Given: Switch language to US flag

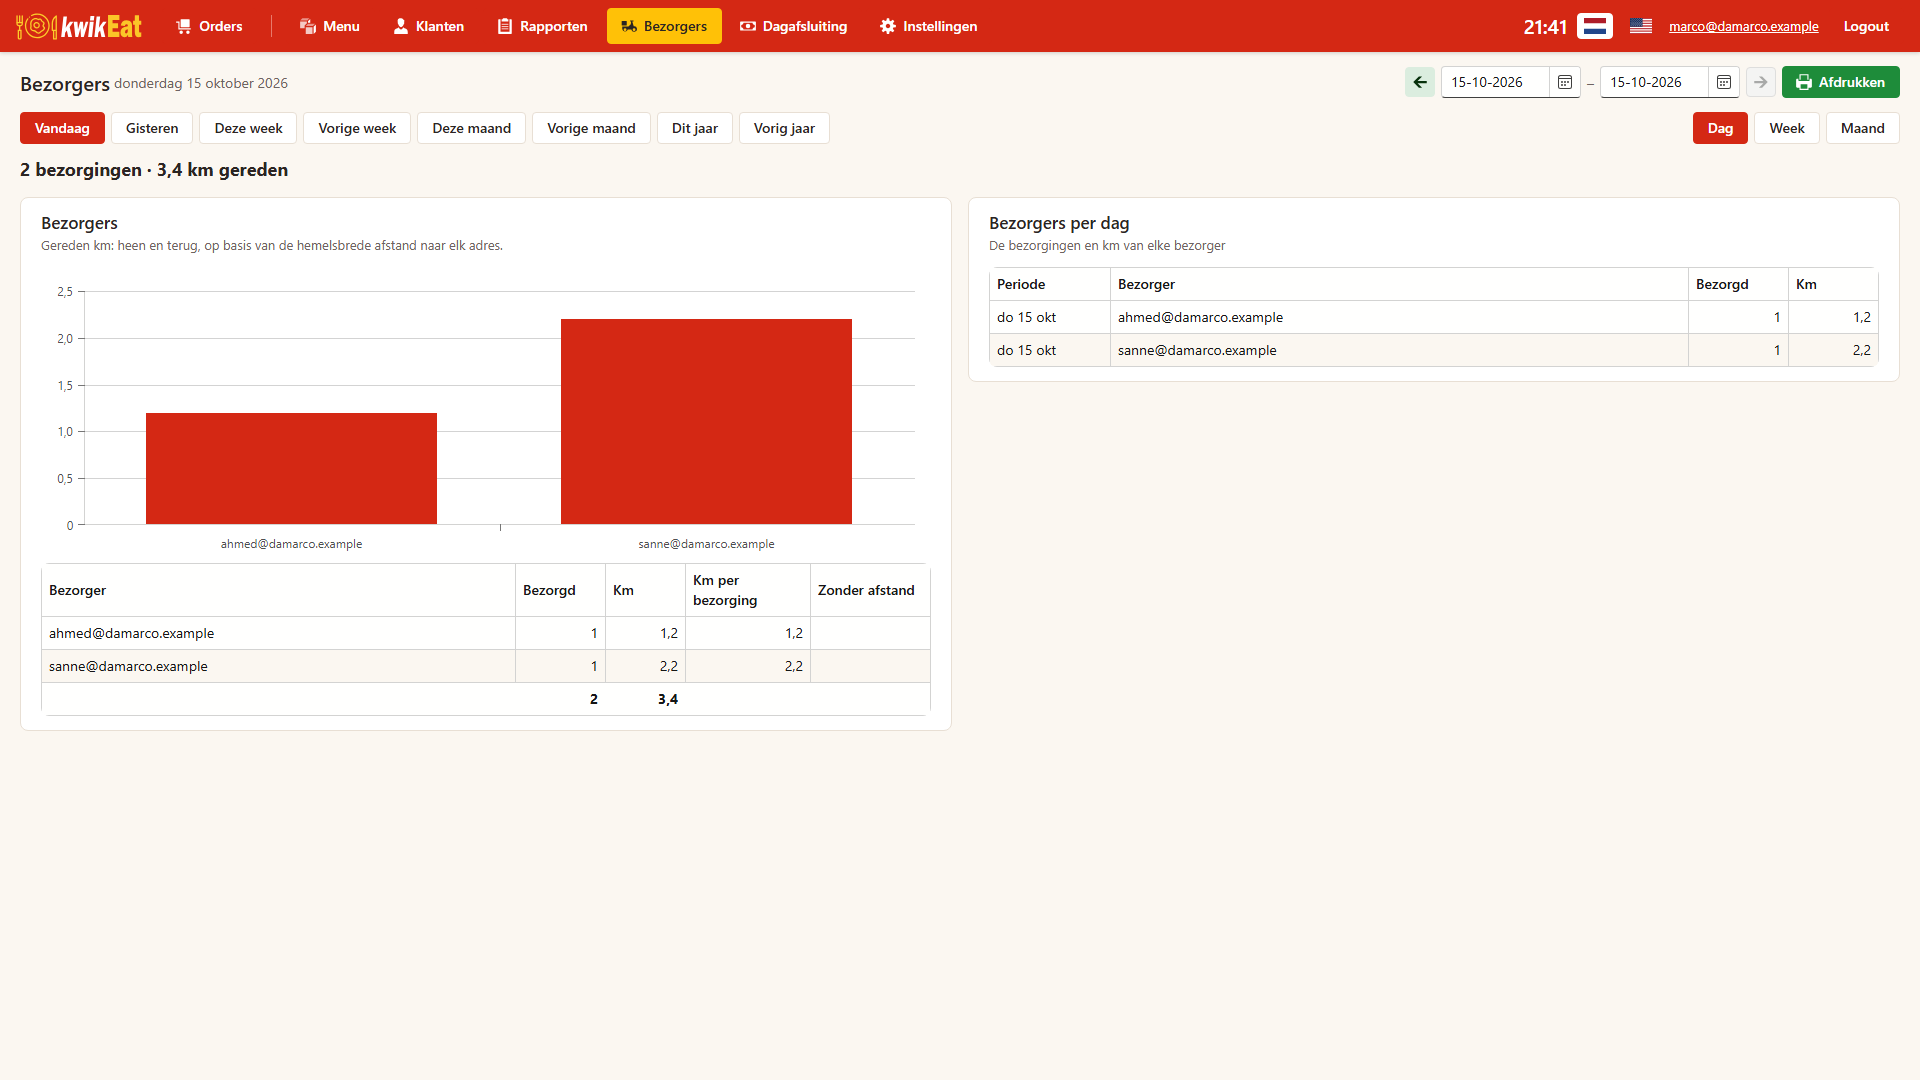Looking at the screenshot, I should 1641,26.
